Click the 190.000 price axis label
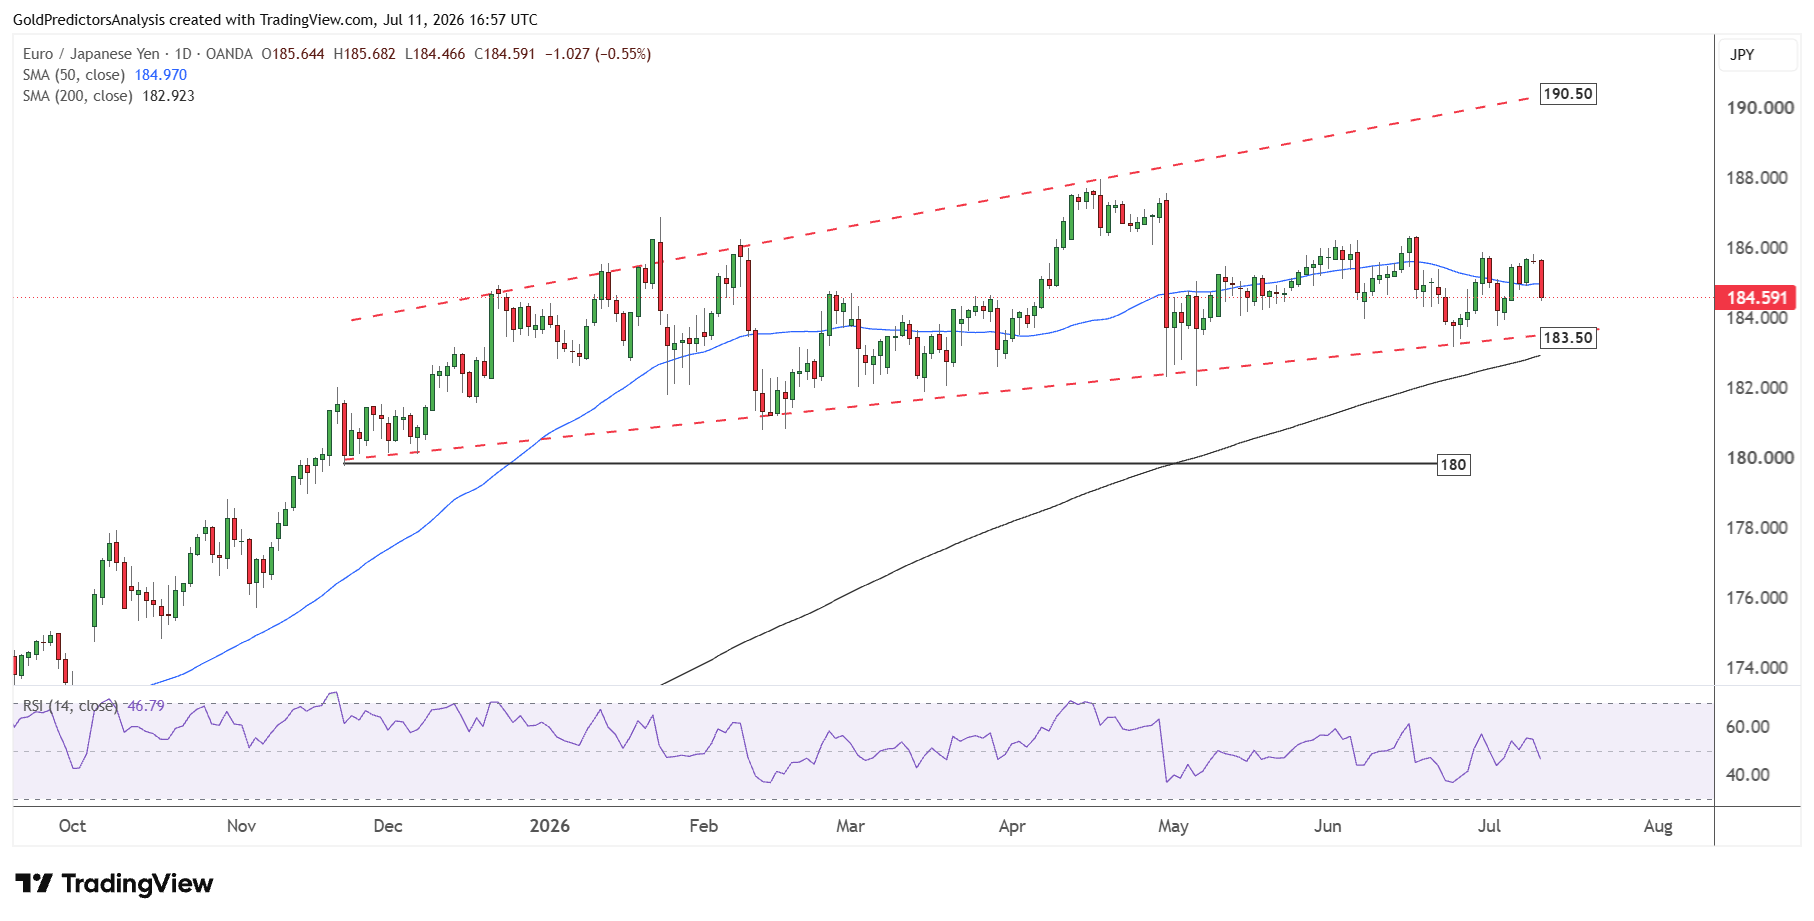This screenshot has width=1814, height=921. tap(1760, 108)
